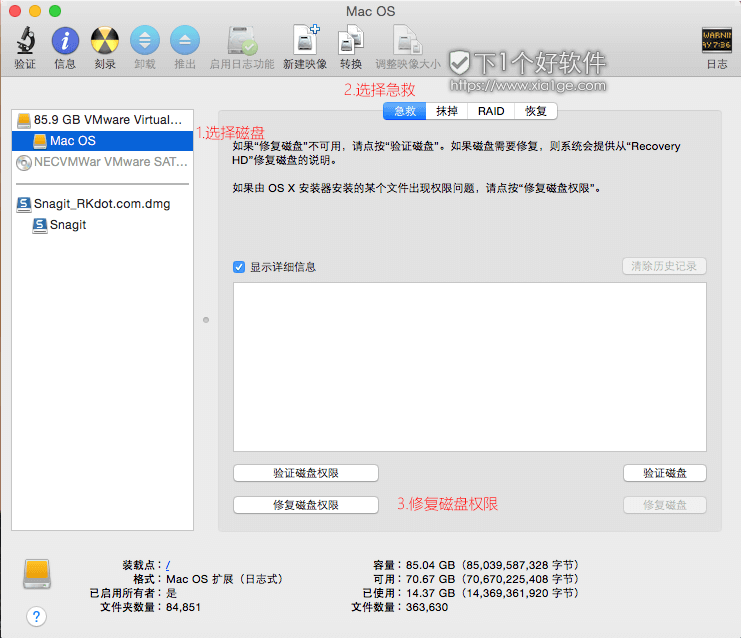The height and width of the screenshot is (638, 741).
Task: Click the New Image toolbar icon
Action: click(x=305, y=41)
